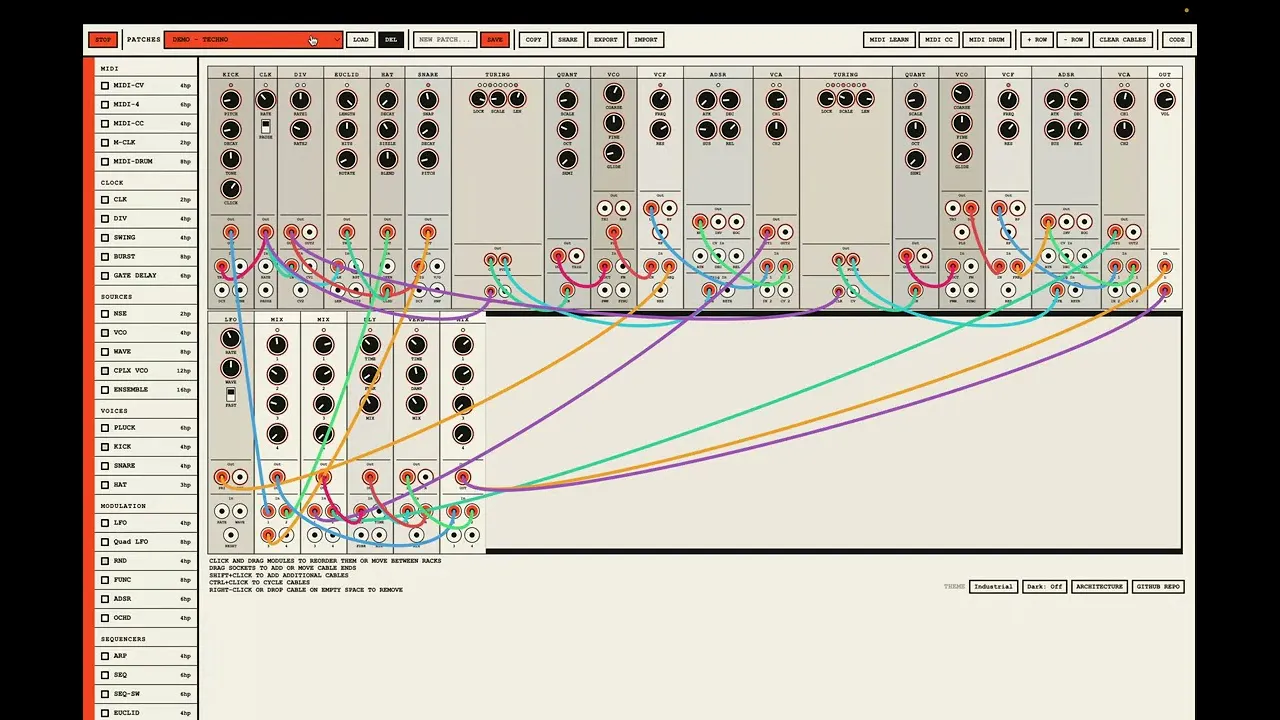This screenshot has width=1280, height=720.
Task: Check the SWING module checkbox
Action: tap(105, 238)
